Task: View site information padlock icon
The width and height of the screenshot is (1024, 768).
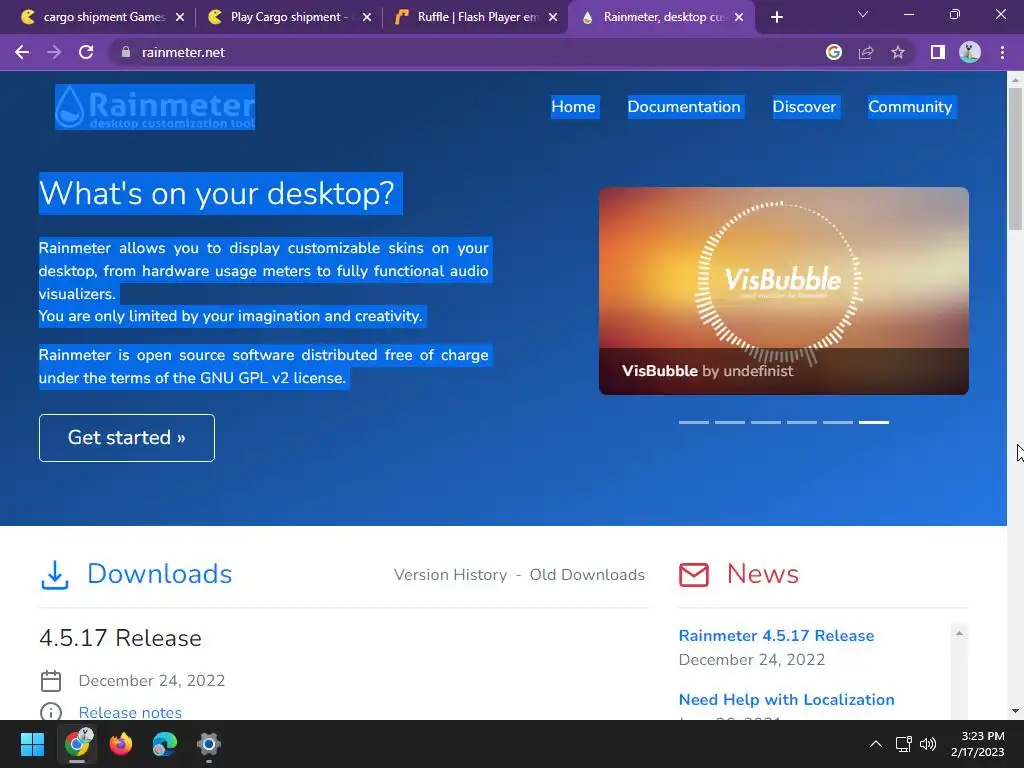Action: pos(125,52)
